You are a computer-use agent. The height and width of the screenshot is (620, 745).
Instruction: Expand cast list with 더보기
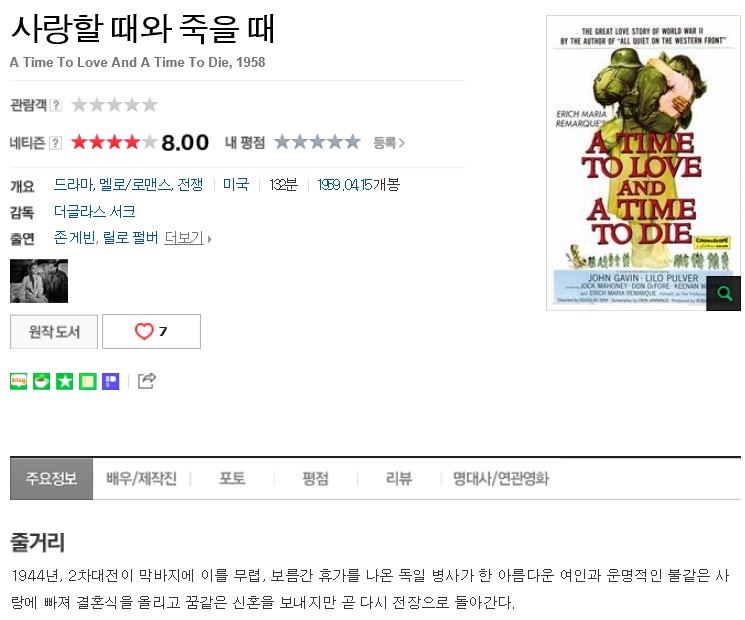(188, 238)
